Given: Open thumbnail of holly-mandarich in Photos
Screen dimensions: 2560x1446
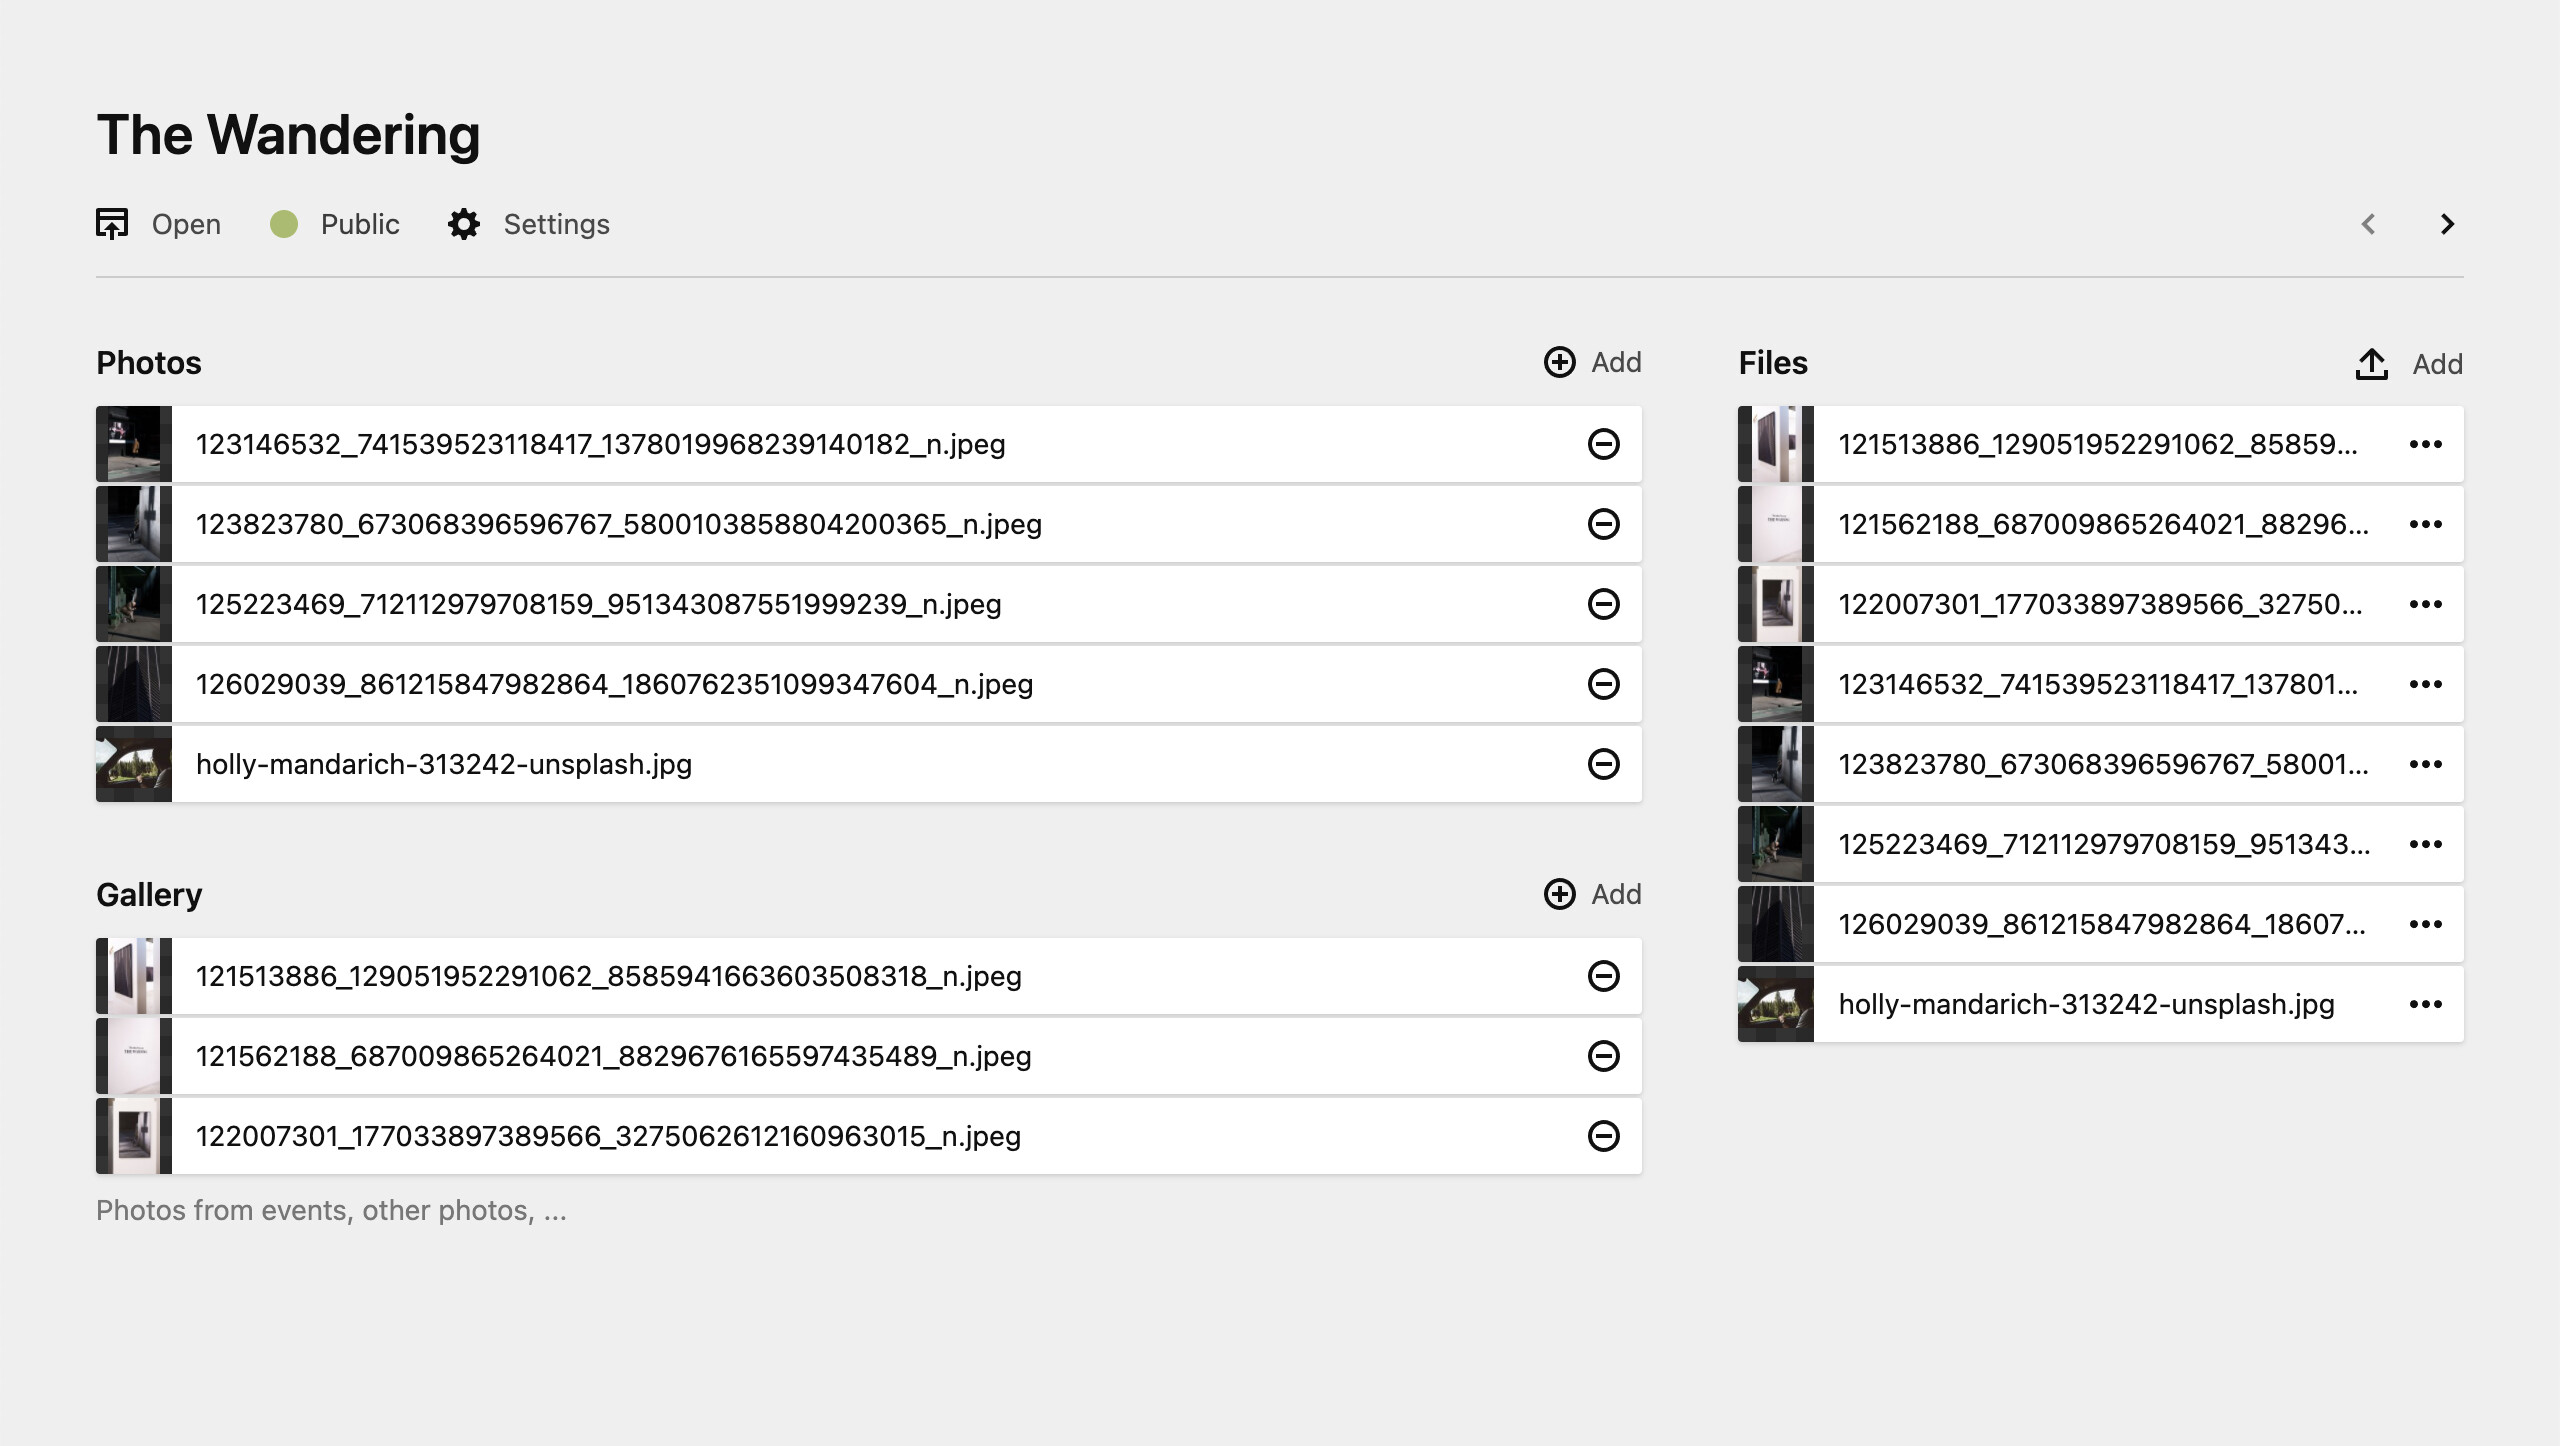Looking at the screenshot, I should [134, 764].
